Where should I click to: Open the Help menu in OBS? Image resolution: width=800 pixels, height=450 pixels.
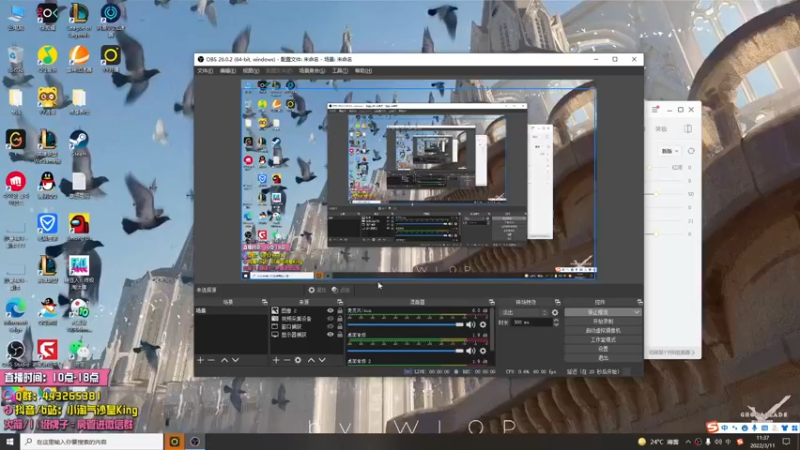(363, 71)
